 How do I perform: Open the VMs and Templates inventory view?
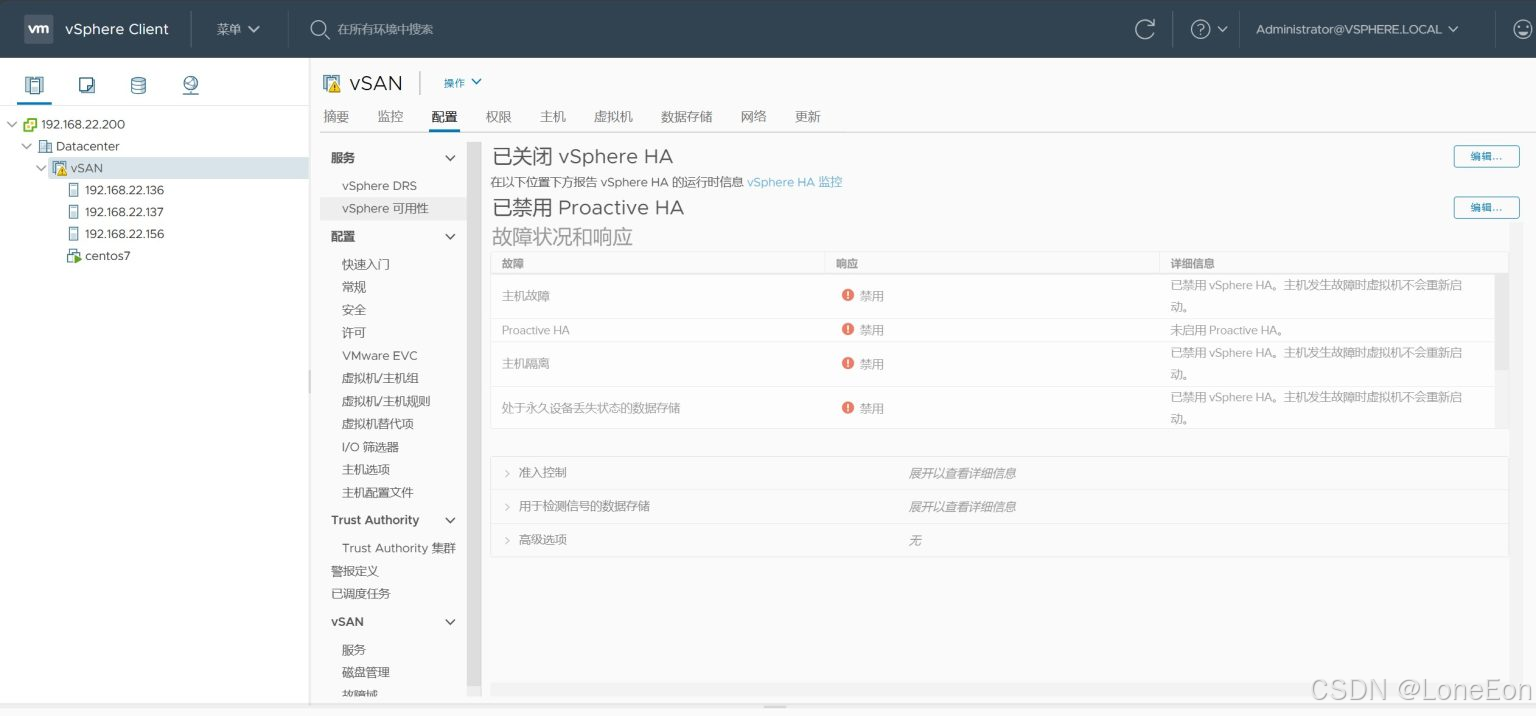tap(87, 85)
